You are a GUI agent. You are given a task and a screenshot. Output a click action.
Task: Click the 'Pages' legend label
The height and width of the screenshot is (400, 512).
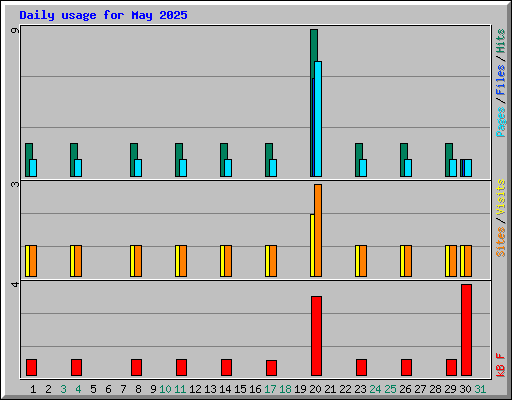click(x=500, y=122)
